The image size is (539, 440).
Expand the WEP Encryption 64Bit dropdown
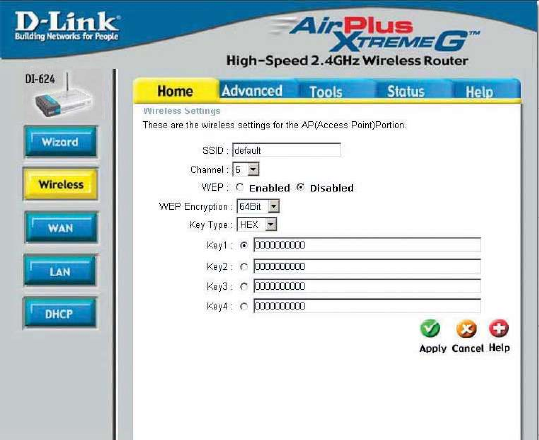(258, 206)
